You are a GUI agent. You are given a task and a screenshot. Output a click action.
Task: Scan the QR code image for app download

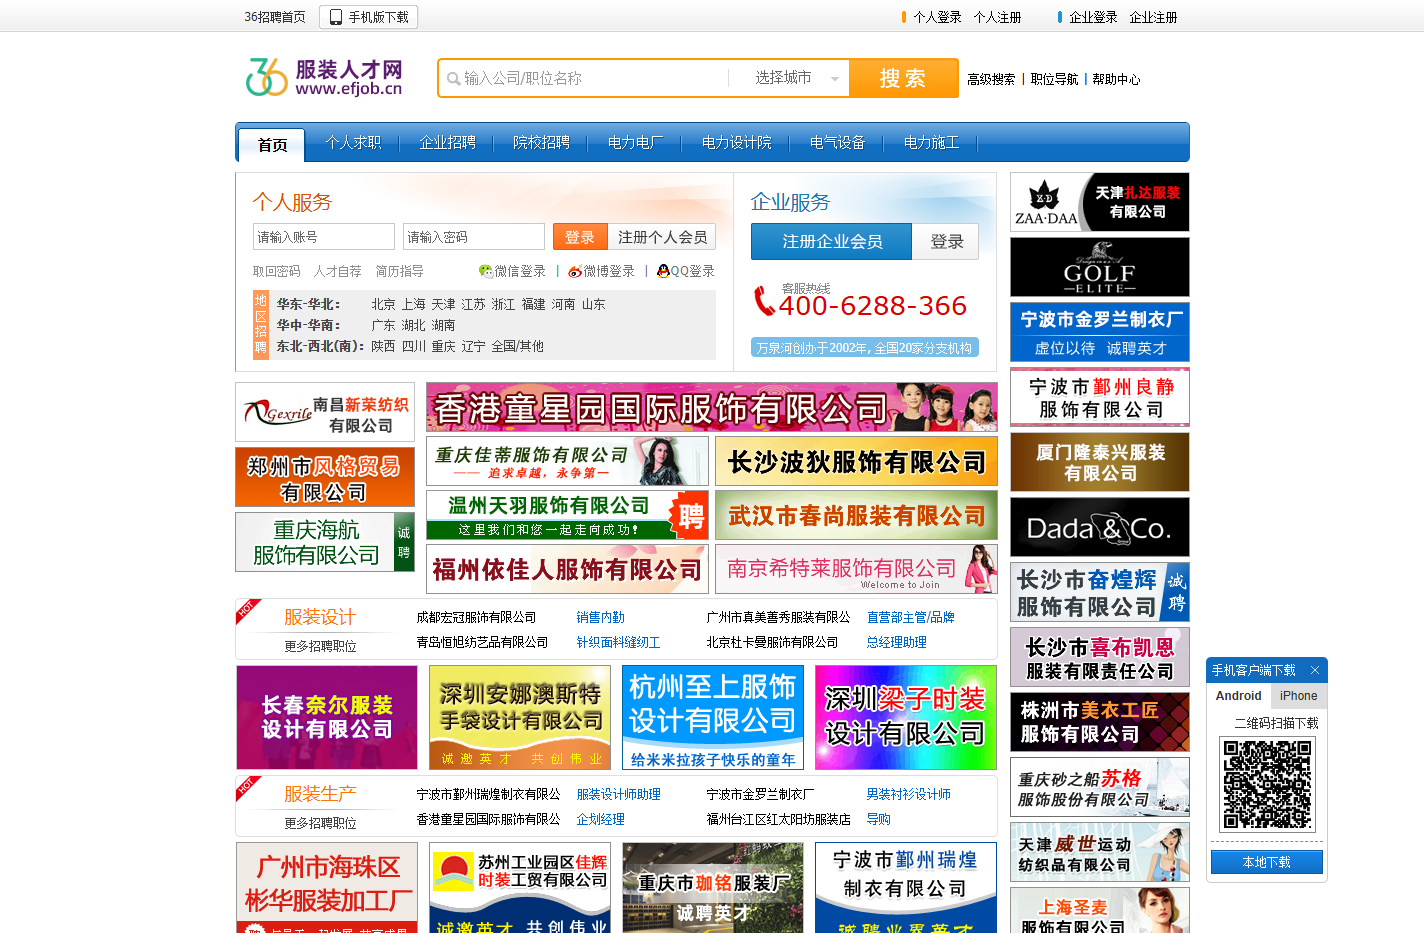tap(1267, 784)
